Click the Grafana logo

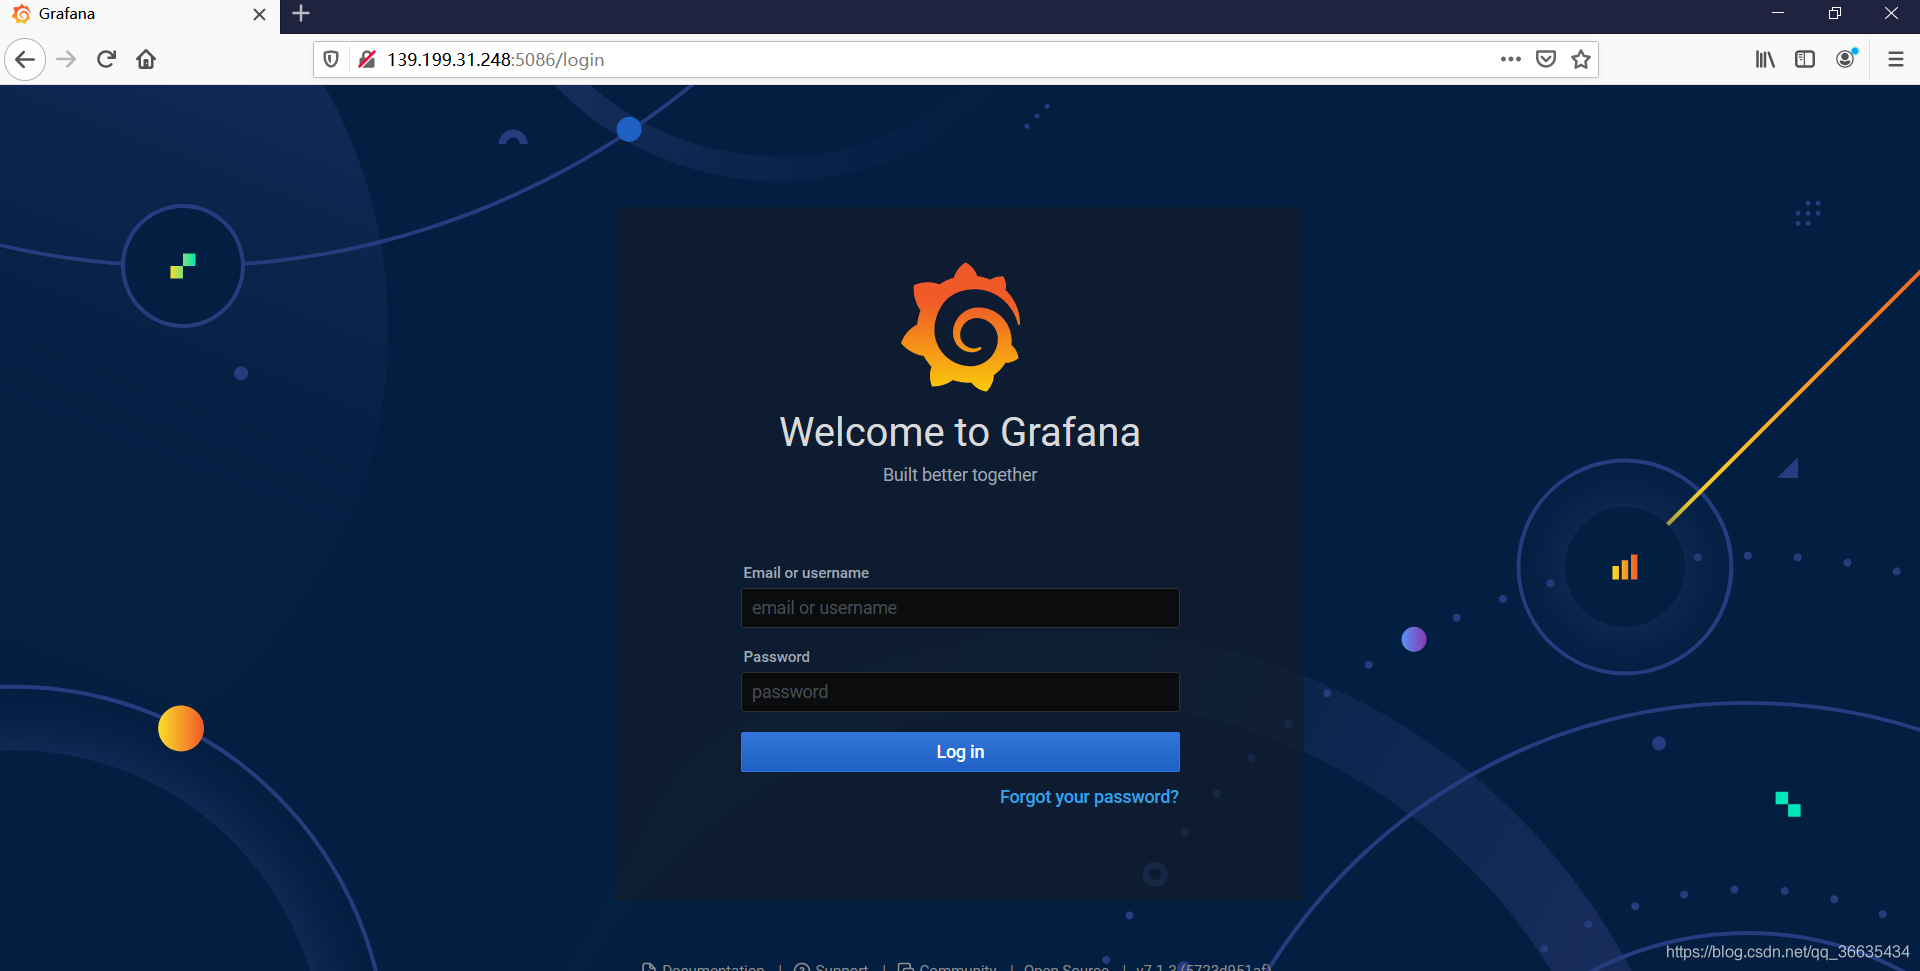pos(960,327)
